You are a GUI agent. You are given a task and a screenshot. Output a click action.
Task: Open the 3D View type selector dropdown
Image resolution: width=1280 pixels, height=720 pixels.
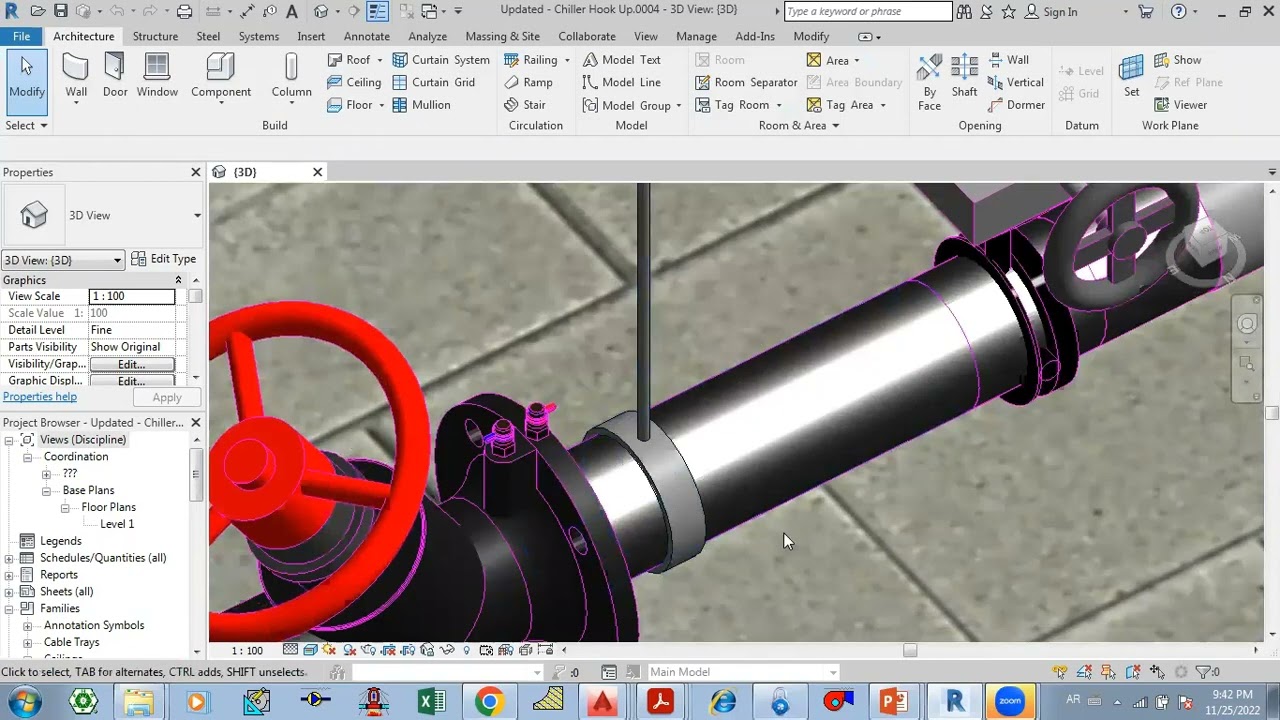pos(197,215)
